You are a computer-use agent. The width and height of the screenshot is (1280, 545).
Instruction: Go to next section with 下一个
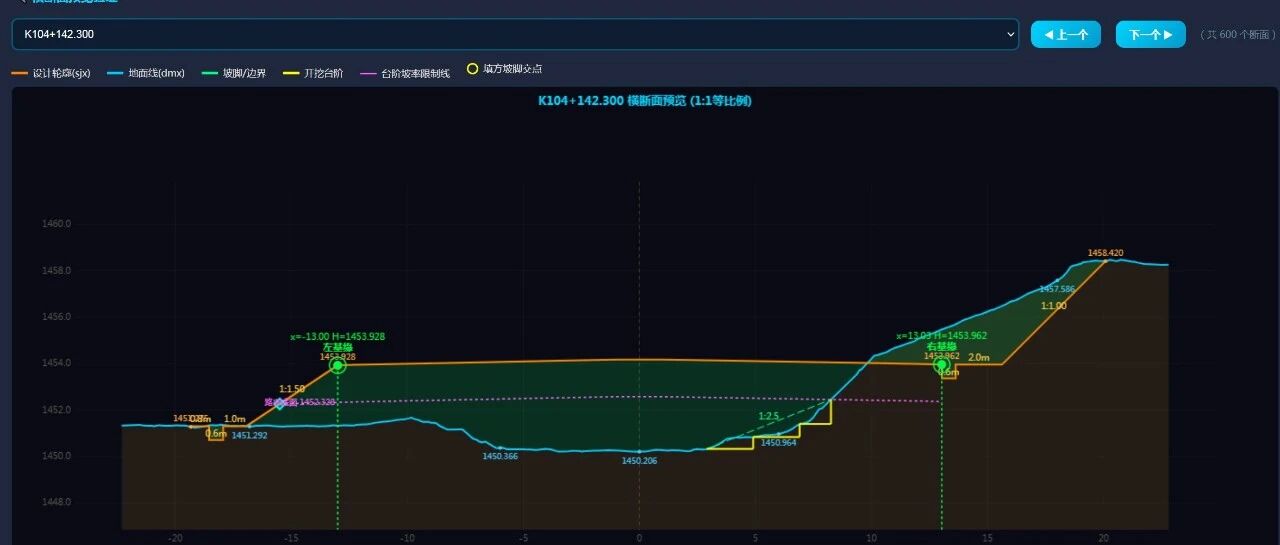tap(1150, 34)
